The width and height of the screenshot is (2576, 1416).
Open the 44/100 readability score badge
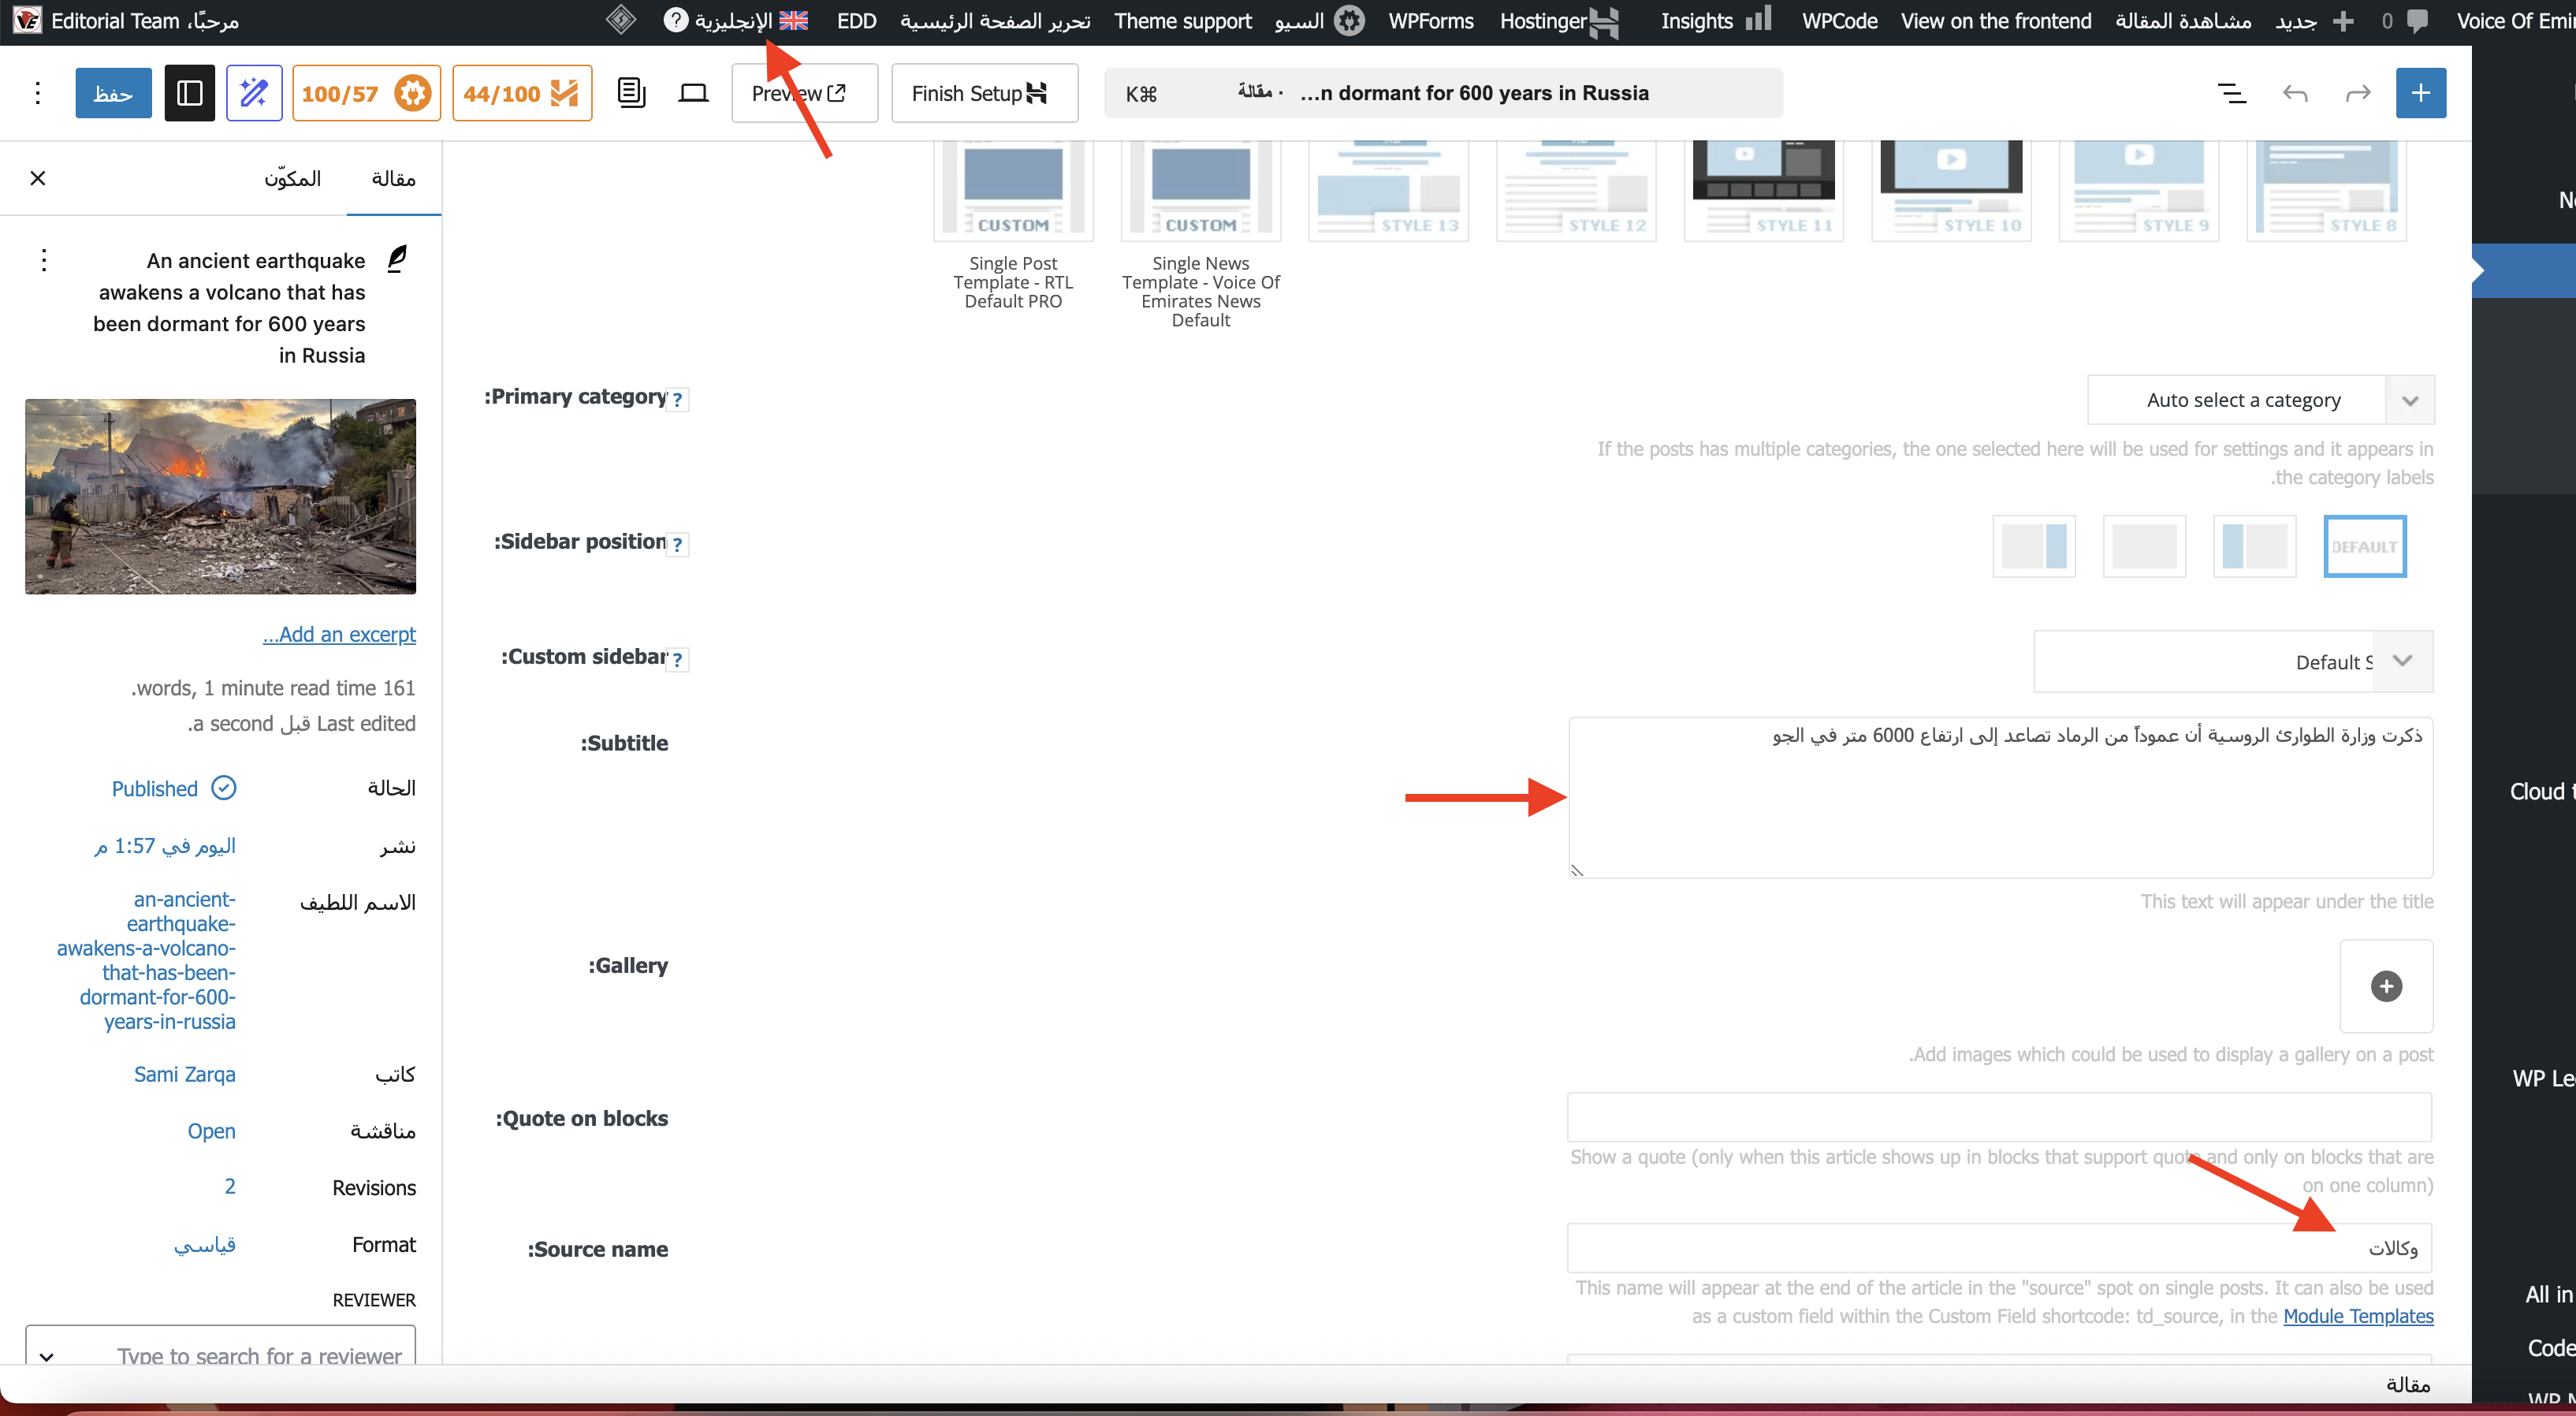pyautogui.click(x=522, y=93)
